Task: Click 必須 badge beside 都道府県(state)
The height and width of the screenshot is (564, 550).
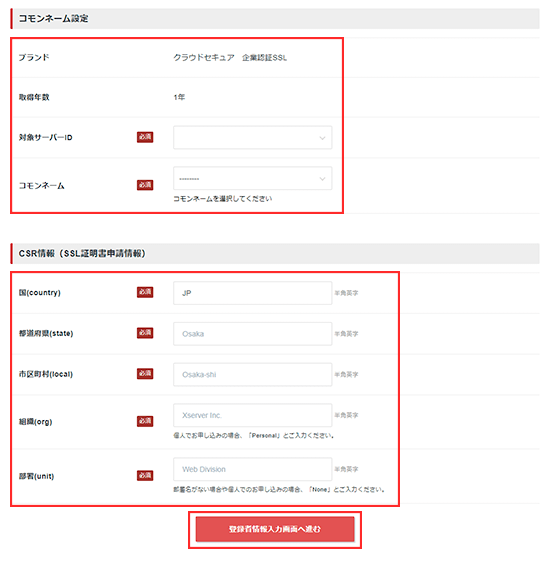Action: 145,333
